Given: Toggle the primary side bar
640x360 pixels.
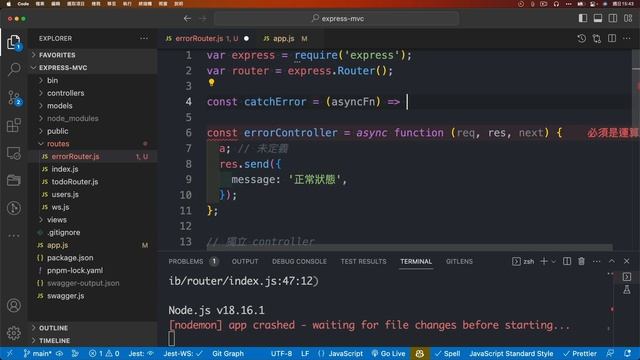Looking at the screenshot, I should (583, 18).
